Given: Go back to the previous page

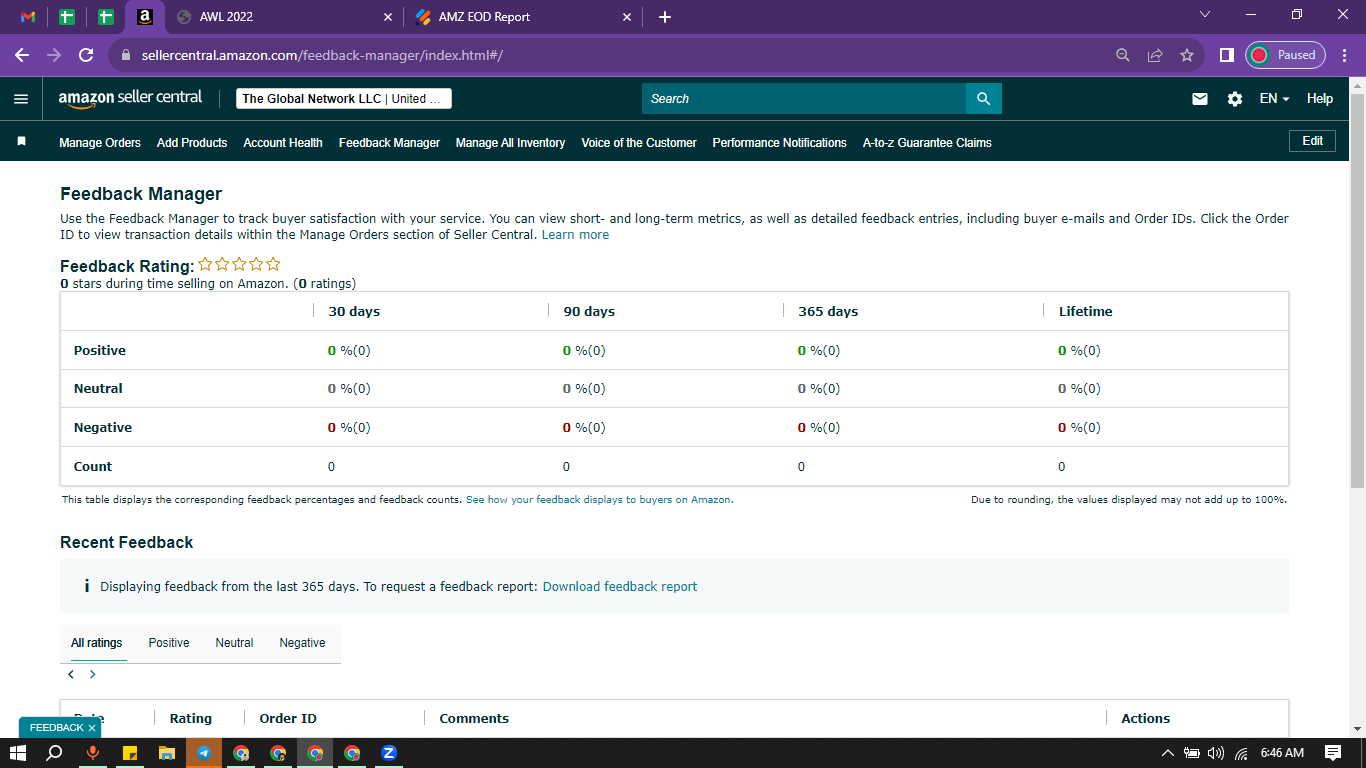Looking at the screenshot, I should pos(22,55).
